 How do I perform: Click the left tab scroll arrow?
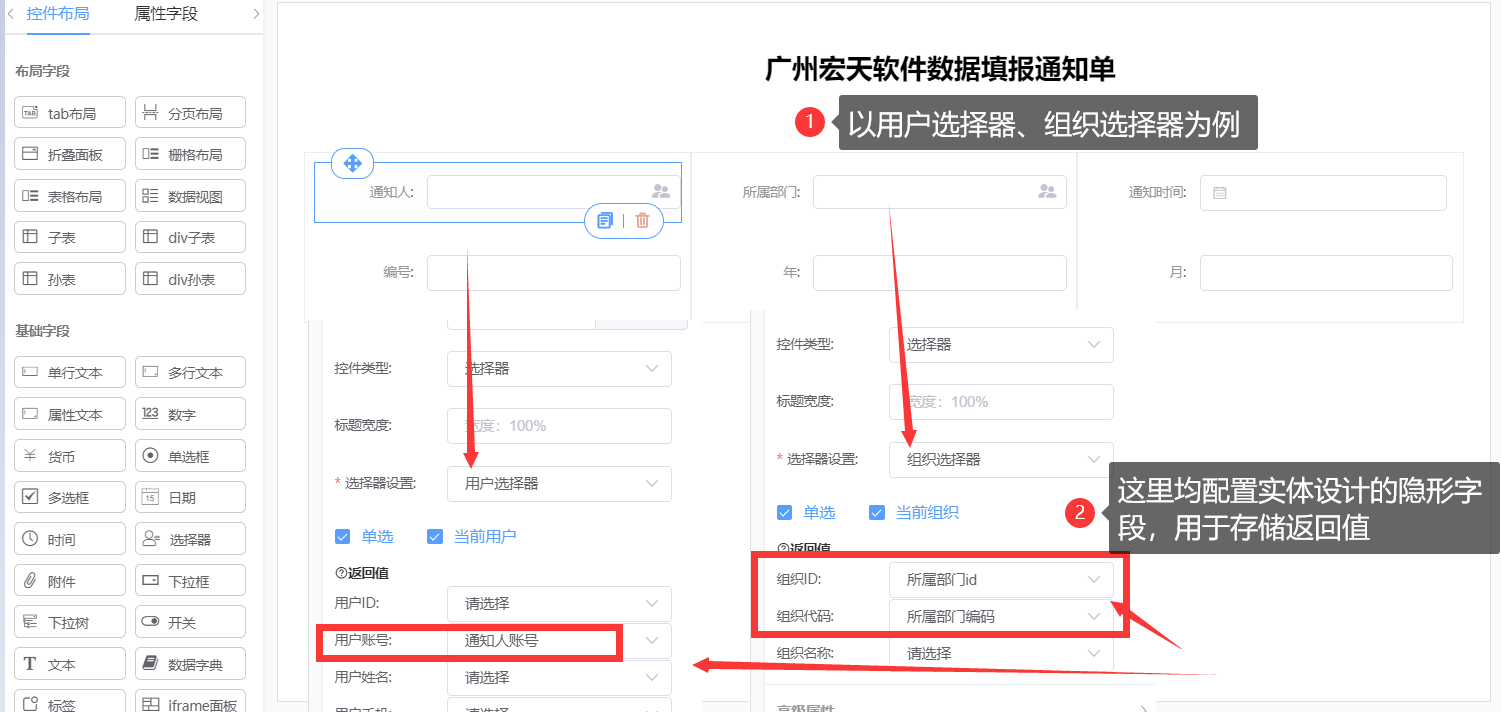10,14
